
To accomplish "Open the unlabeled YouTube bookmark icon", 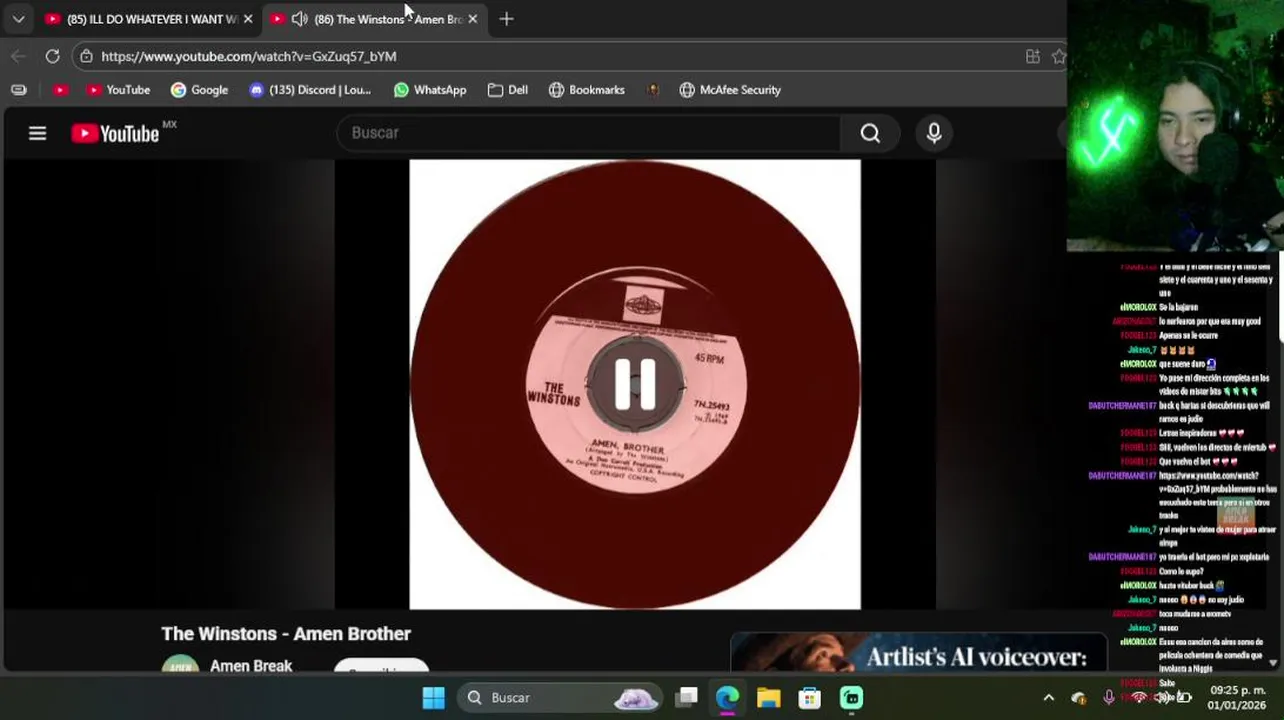I will (60, 90).
